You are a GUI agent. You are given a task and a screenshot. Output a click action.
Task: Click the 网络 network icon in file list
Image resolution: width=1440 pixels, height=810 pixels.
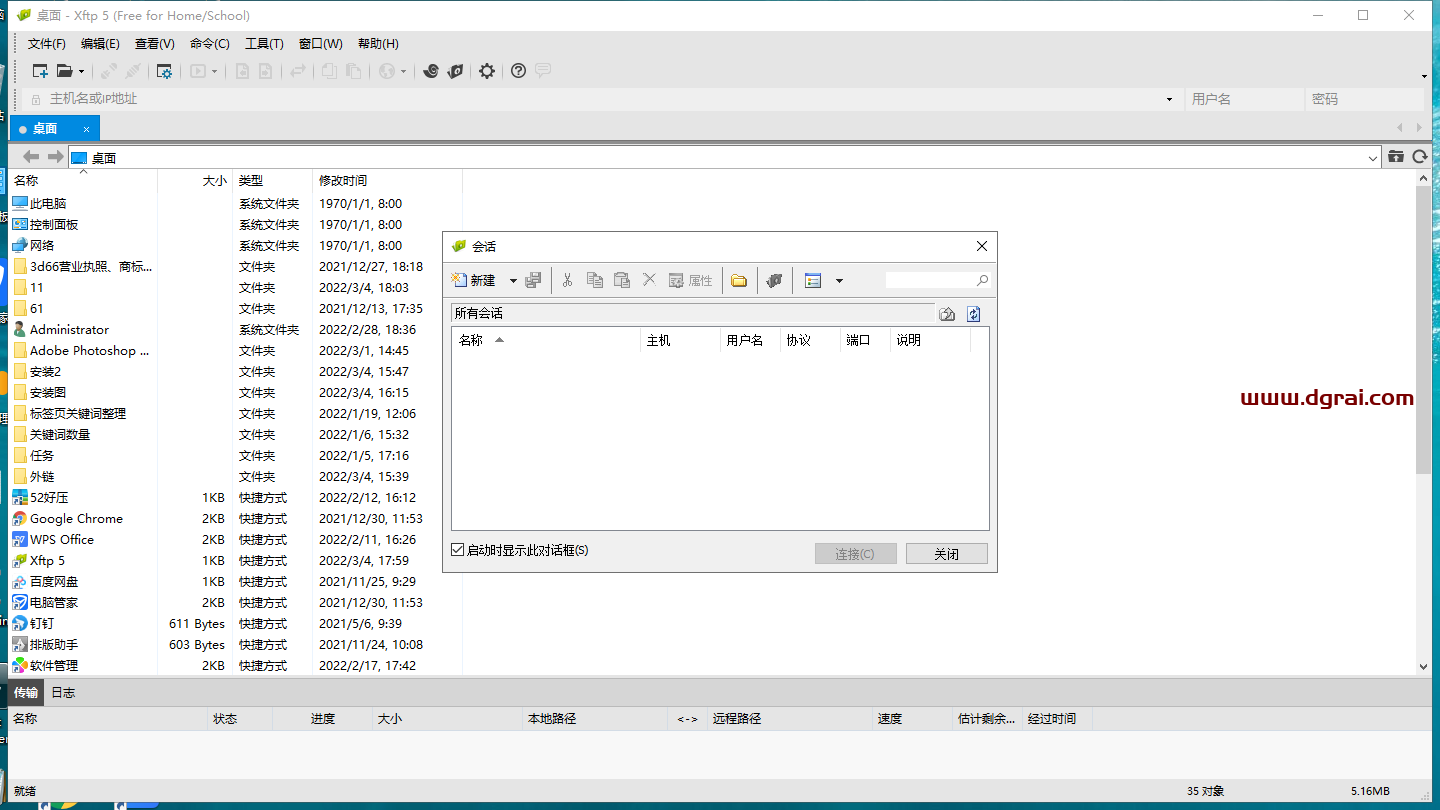point(19,246)
